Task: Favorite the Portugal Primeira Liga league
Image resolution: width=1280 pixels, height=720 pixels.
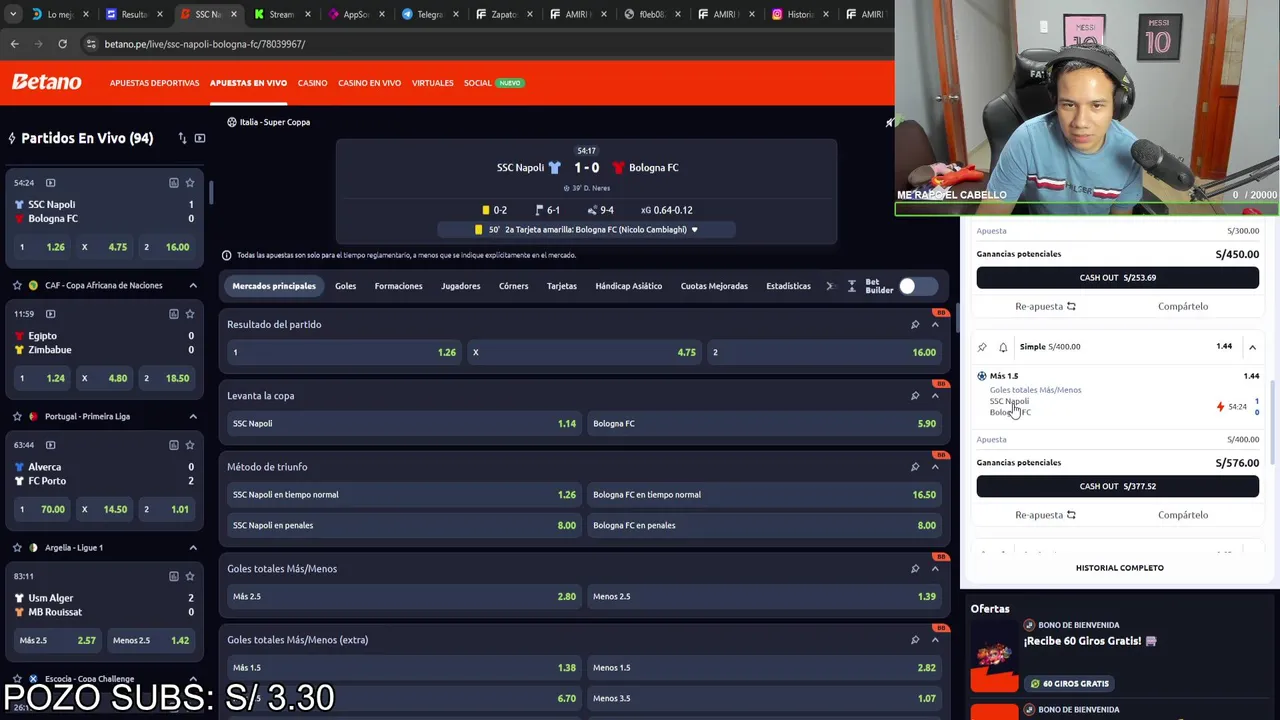Action: (x=17, y=416)
